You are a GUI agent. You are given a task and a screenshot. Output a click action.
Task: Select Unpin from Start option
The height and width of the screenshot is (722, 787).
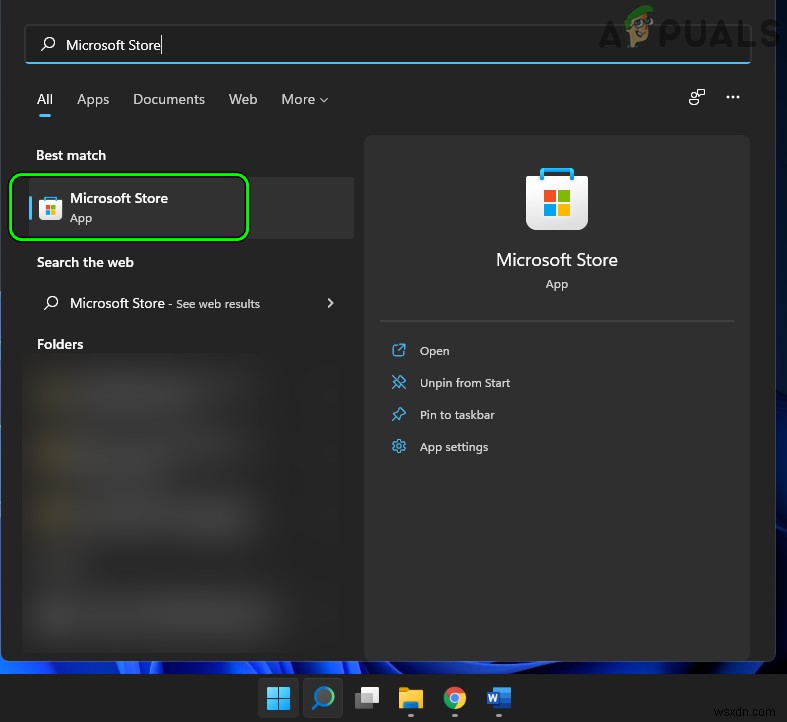tap(464, 383)
